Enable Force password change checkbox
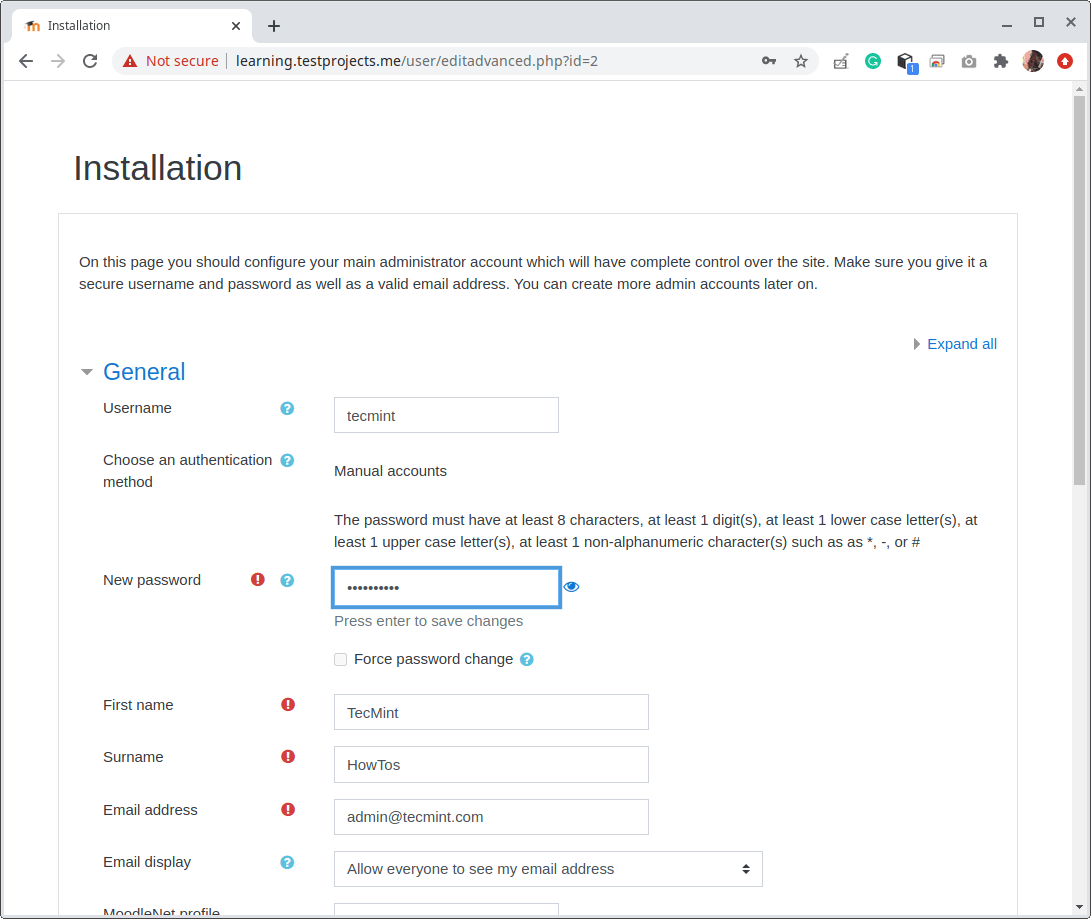The height and width of the screenshot is (919, 1091). tap(340, 659)
